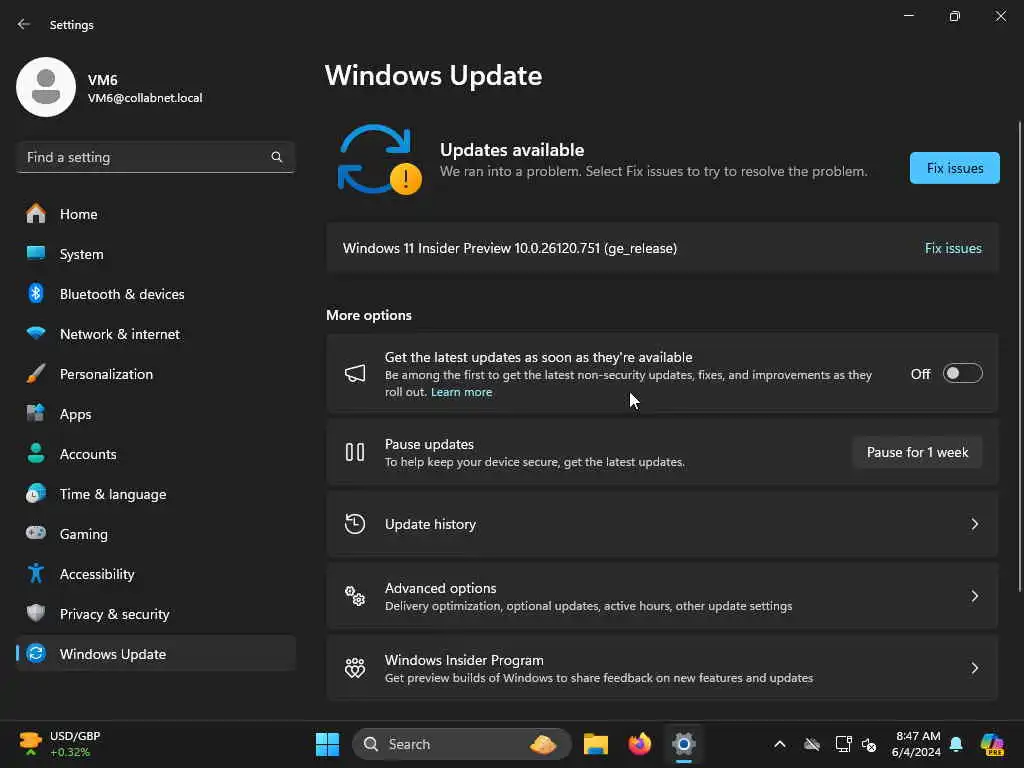Click the network display icon in tray
Image resolution: width=1024 pixels, height=768 pixels.
[843, 744]
